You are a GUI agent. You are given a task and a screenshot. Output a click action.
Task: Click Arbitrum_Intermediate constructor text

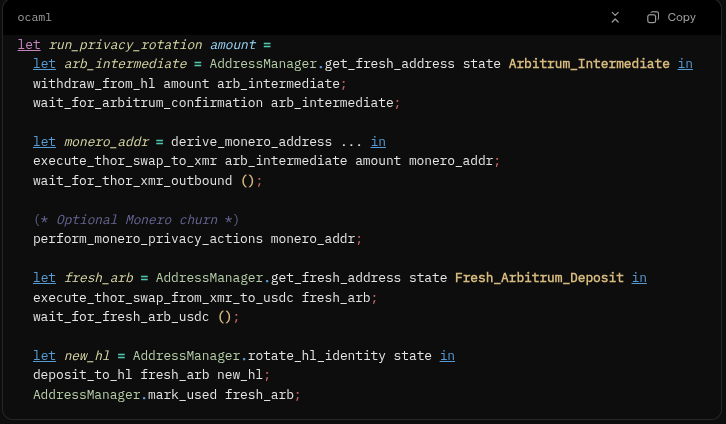tap(589, 64)
